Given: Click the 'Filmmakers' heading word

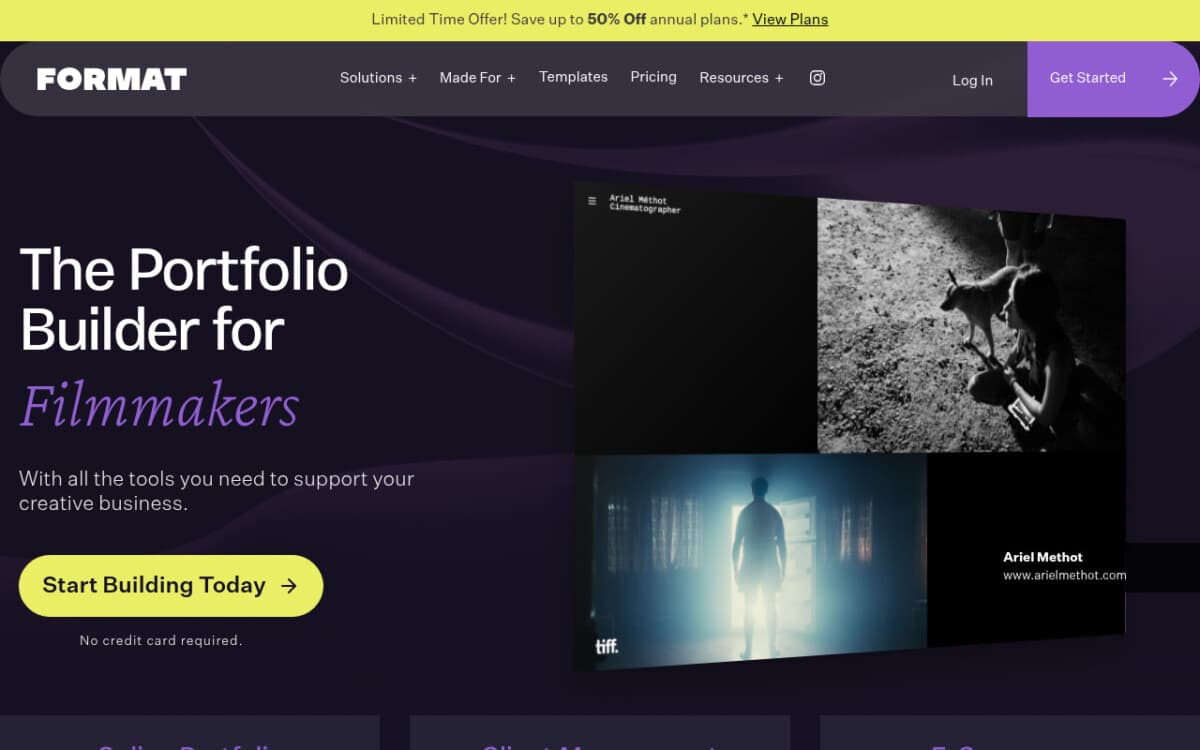Looking at the screenshot, I should pyautogui.click(x=159, y=405).
